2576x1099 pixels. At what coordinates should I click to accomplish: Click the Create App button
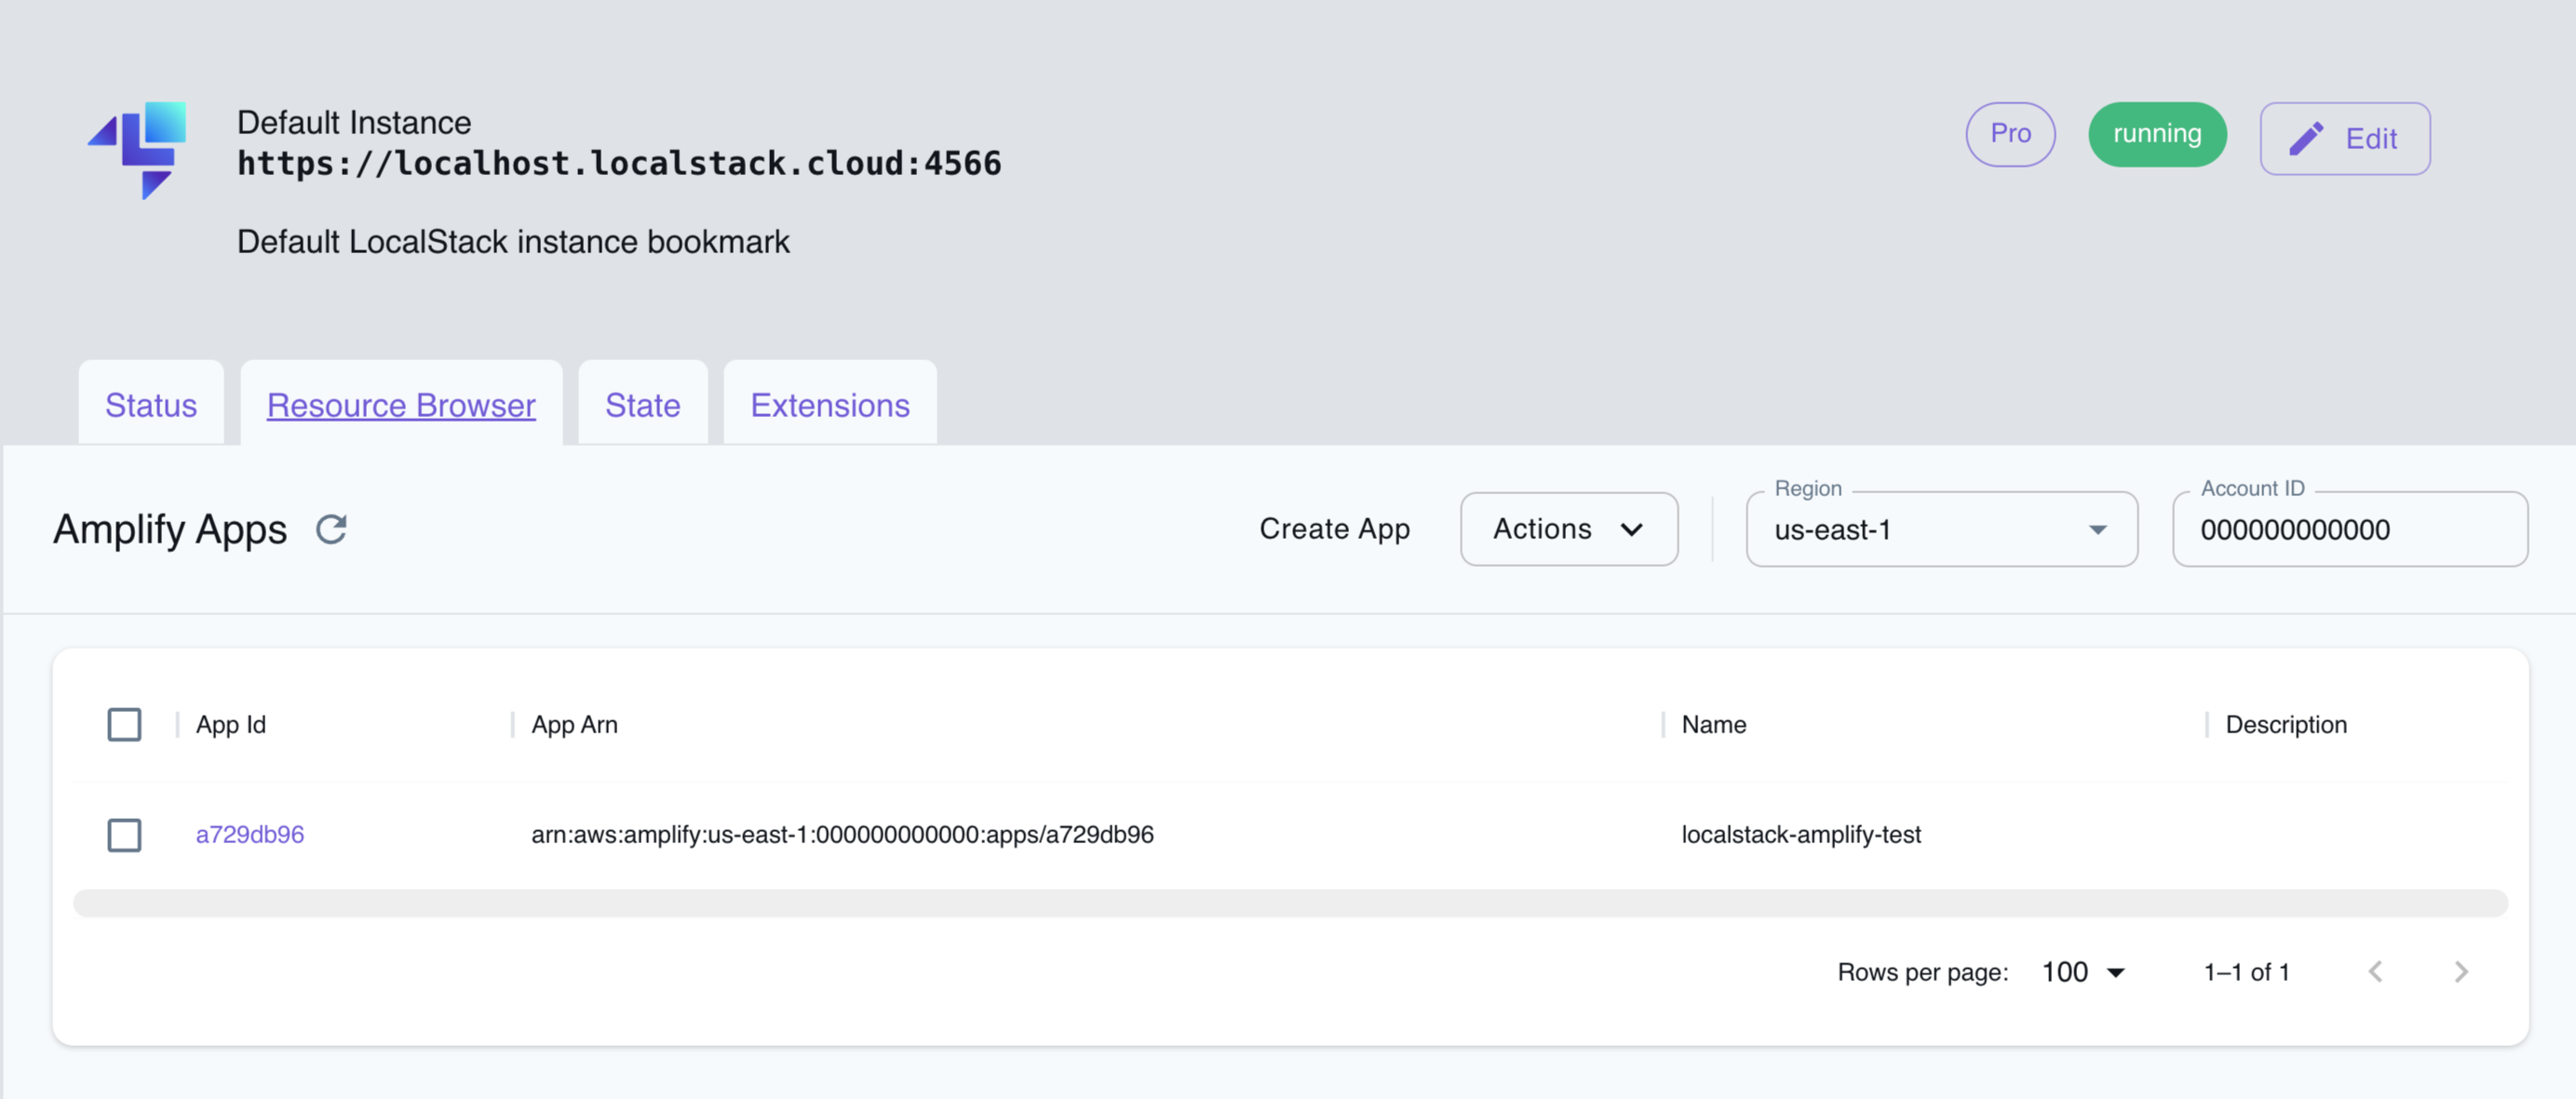click(x=1335, y=529)
